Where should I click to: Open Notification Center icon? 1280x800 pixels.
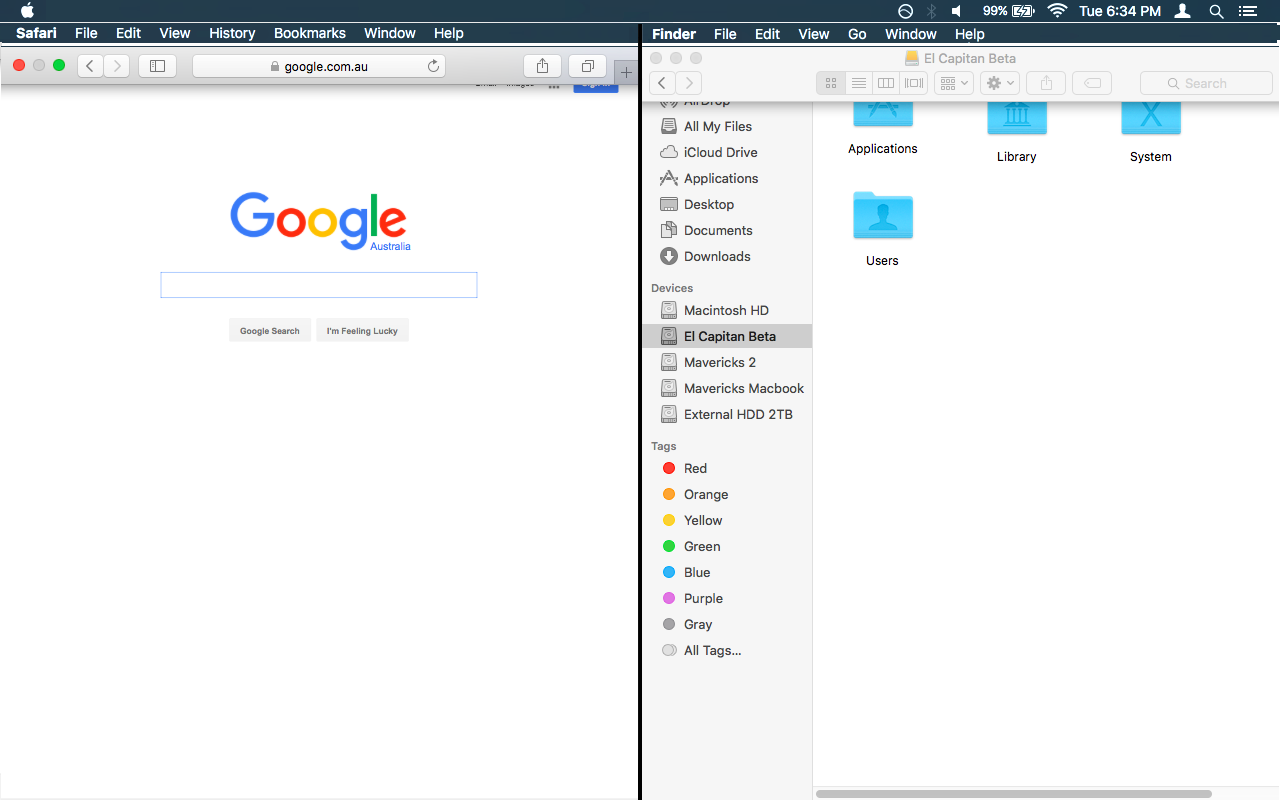pos(1247,11)
